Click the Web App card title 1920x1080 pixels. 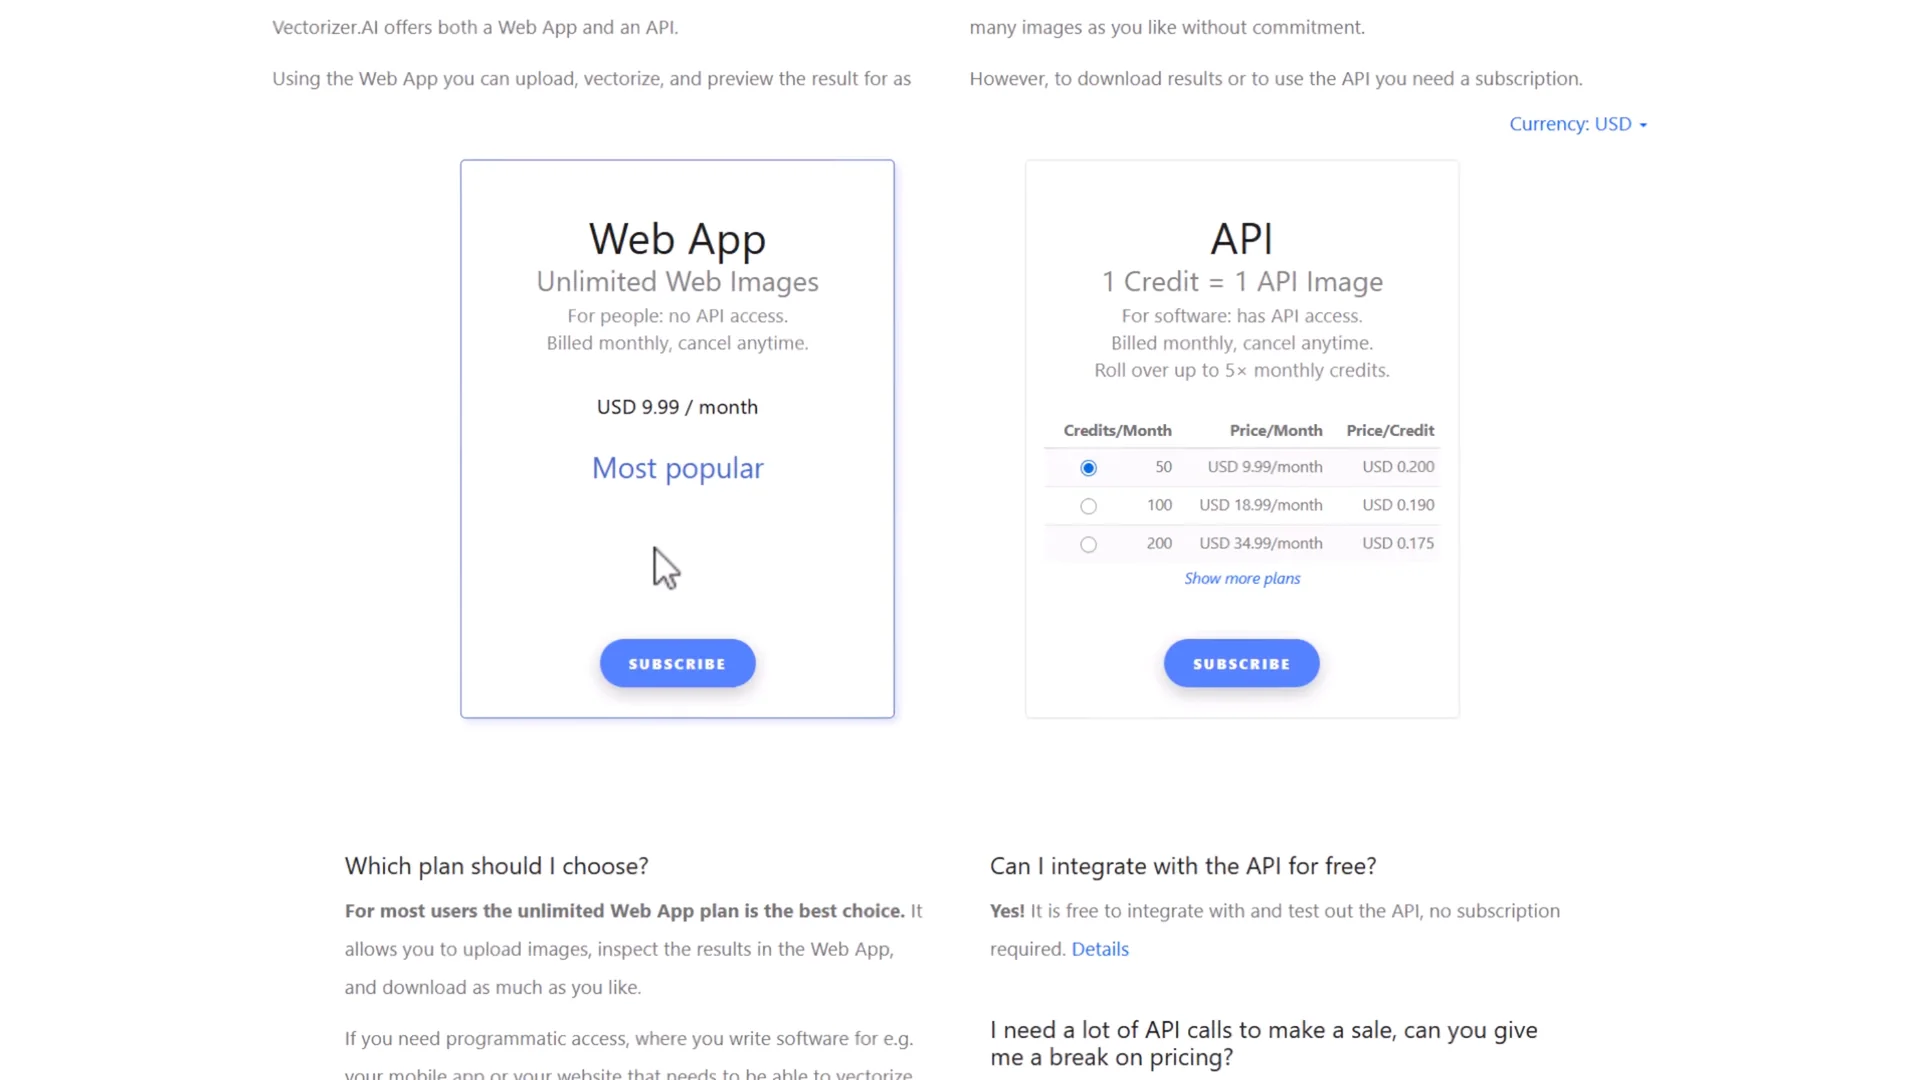pyautogui.click(x=677, y=239)
